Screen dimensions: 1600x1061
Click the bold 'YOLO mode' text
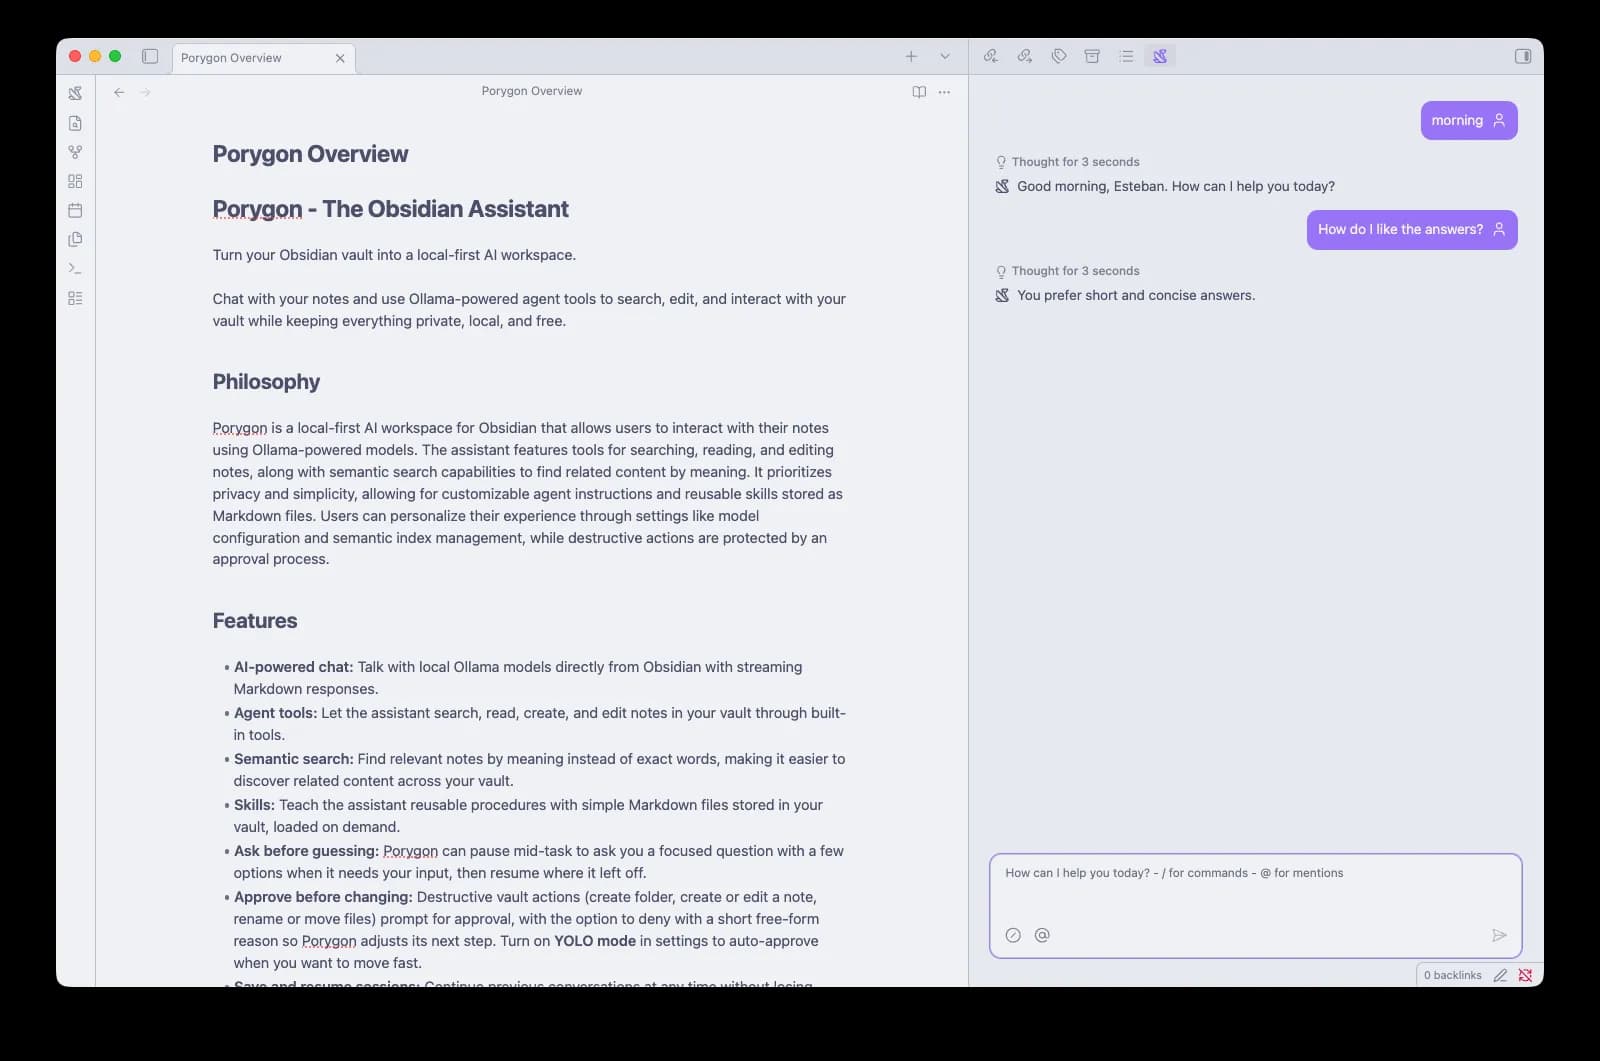click(x=595, y=941)
